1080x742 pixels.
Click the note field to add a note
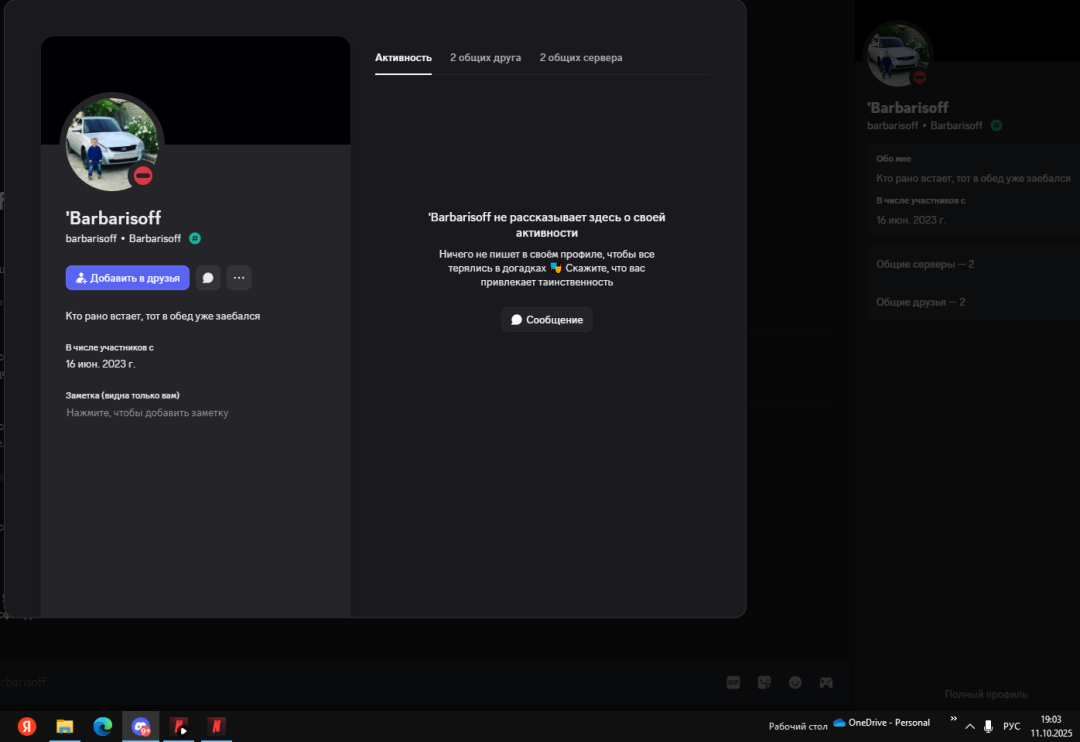point(147,413)
